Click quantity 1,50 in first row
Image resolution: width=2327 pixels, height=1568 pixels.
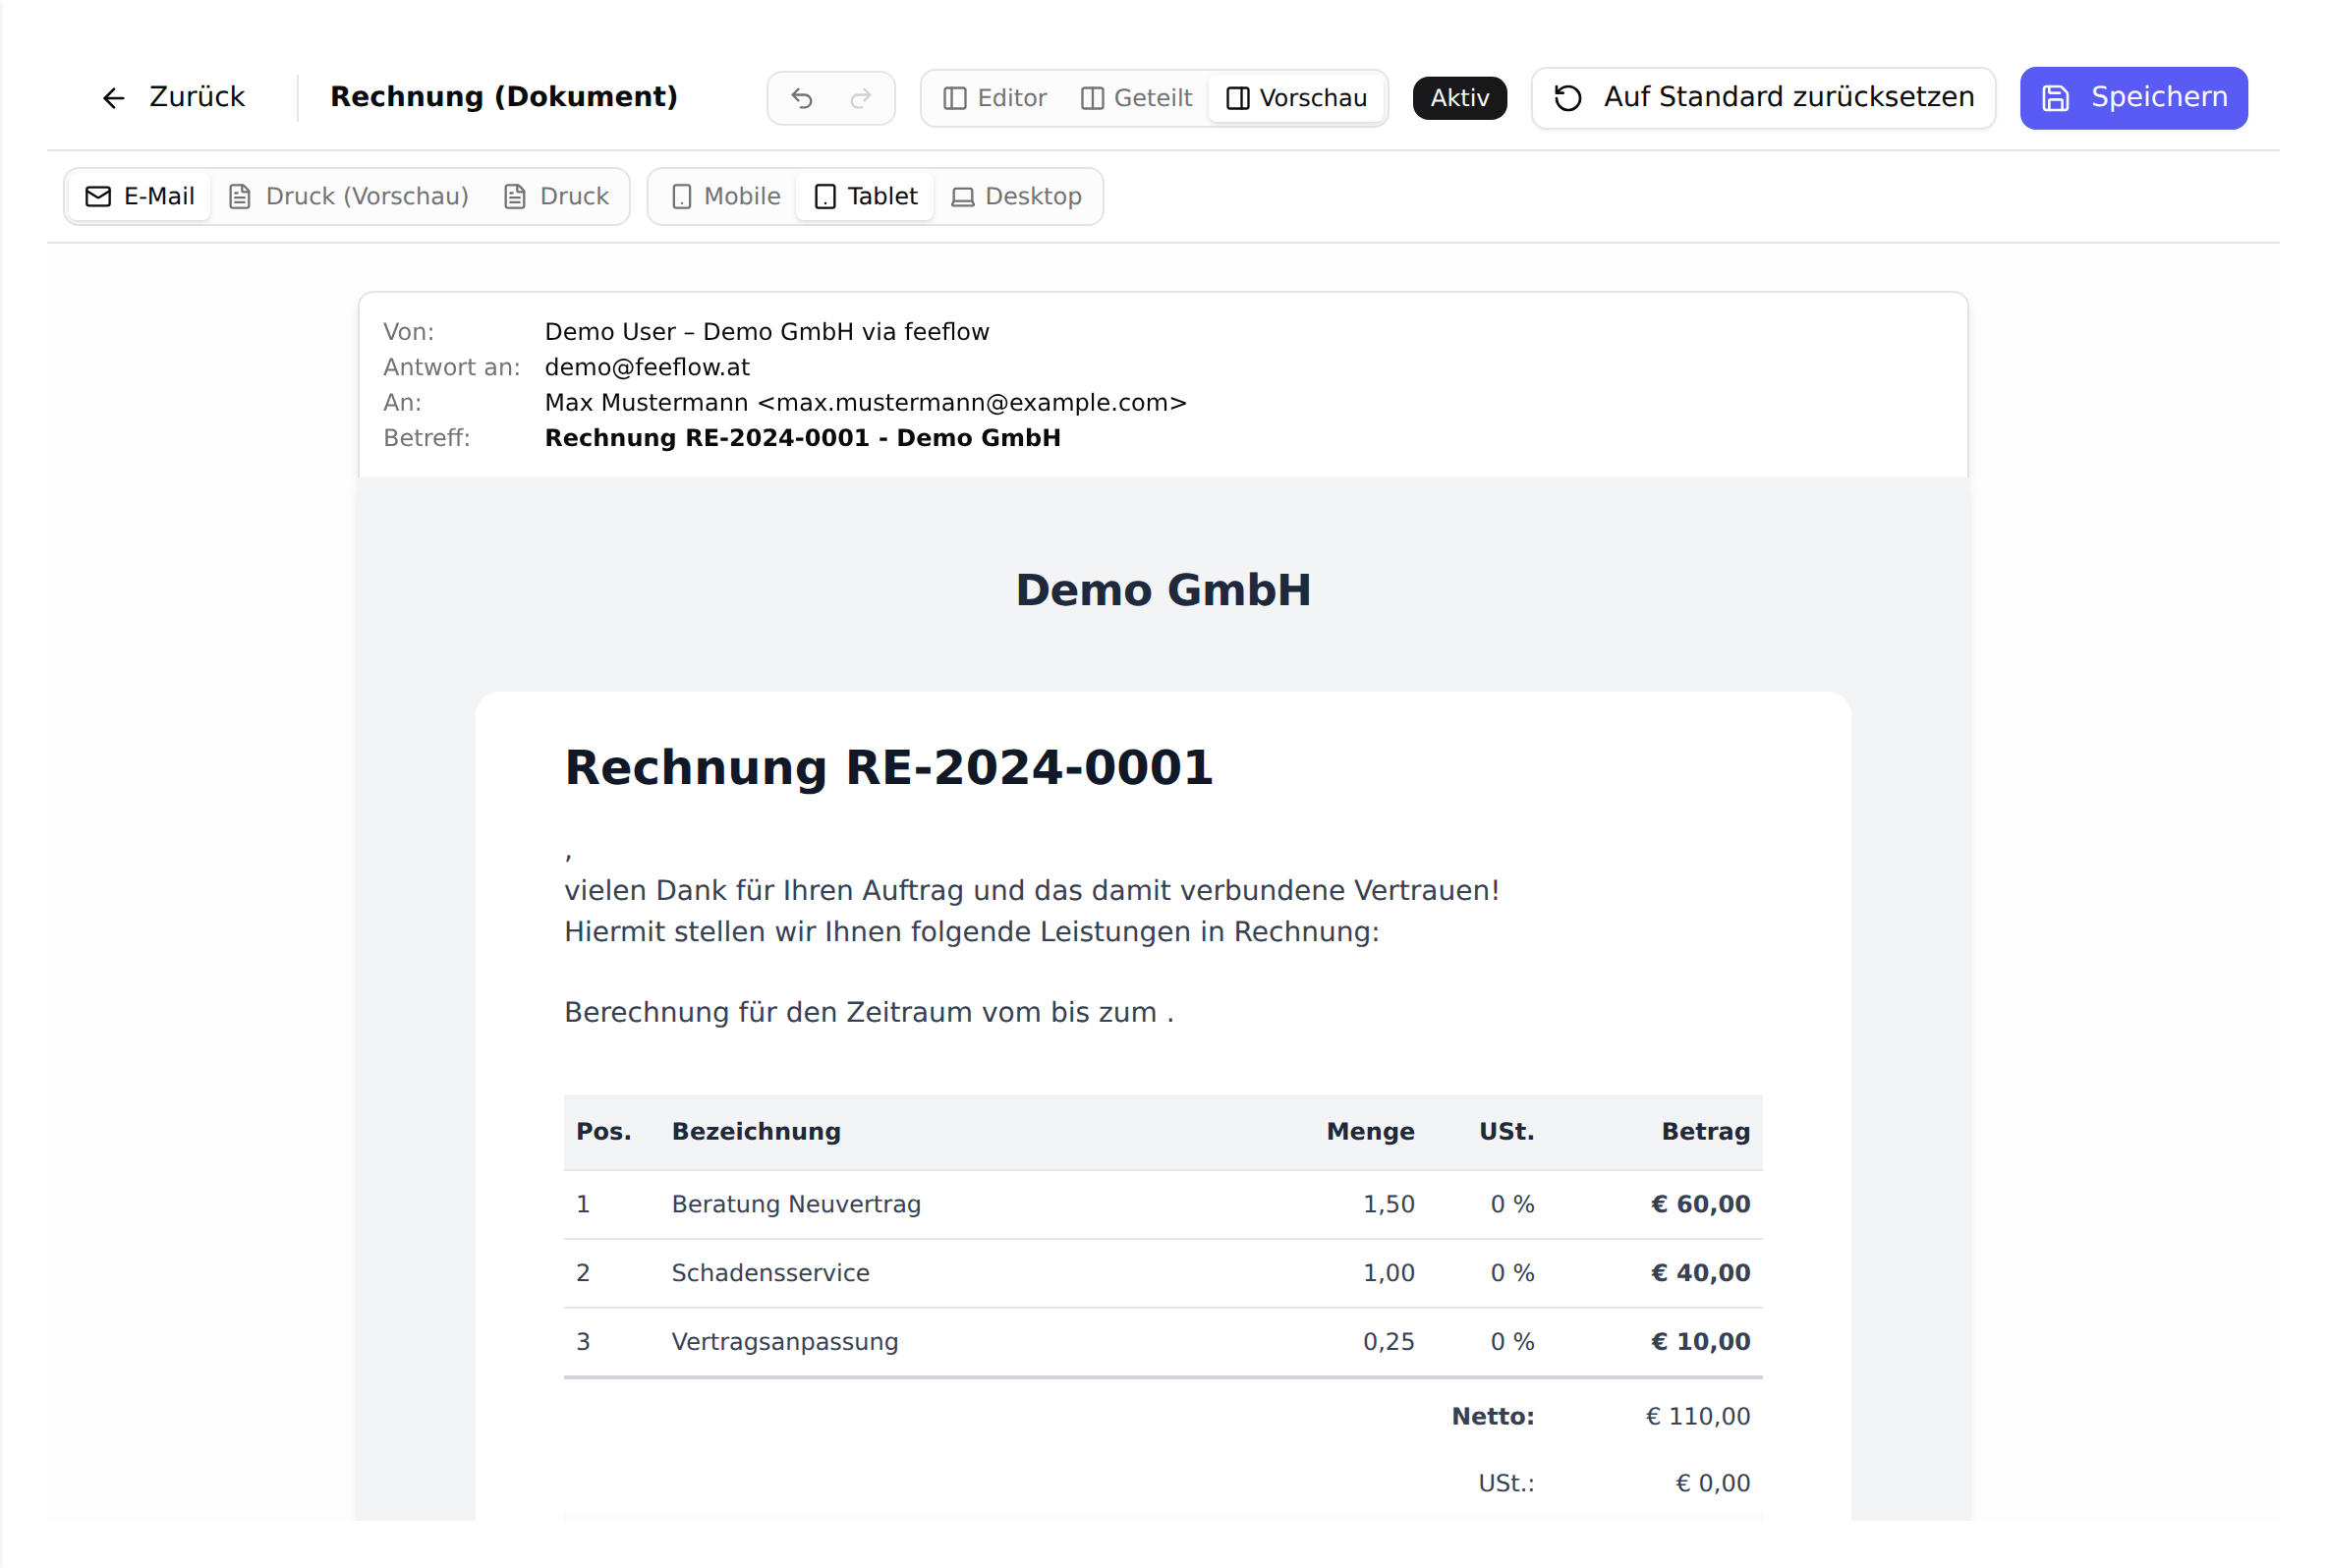coord(1389,1204)
